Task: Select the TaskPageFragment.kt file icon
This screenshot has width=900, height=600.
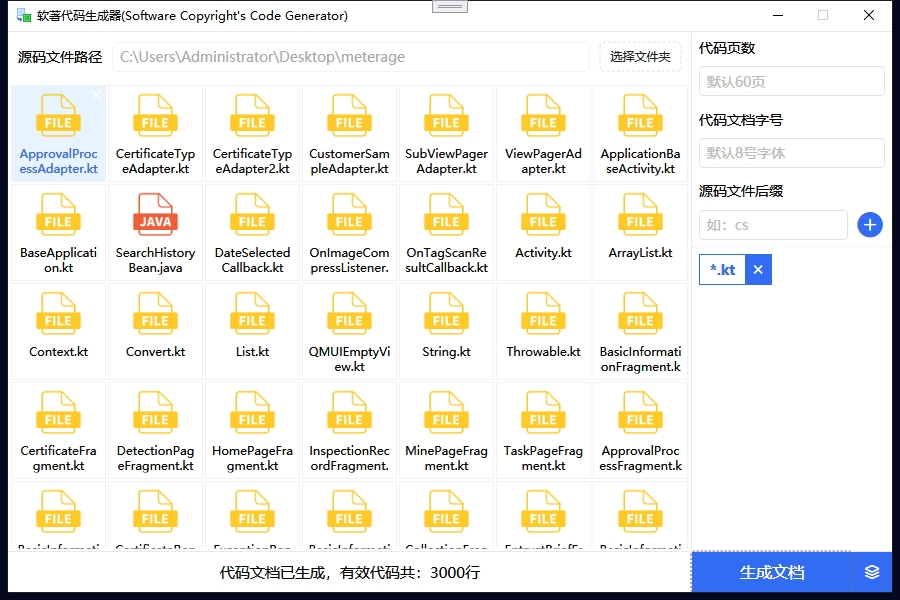Action: click(543, 412)
